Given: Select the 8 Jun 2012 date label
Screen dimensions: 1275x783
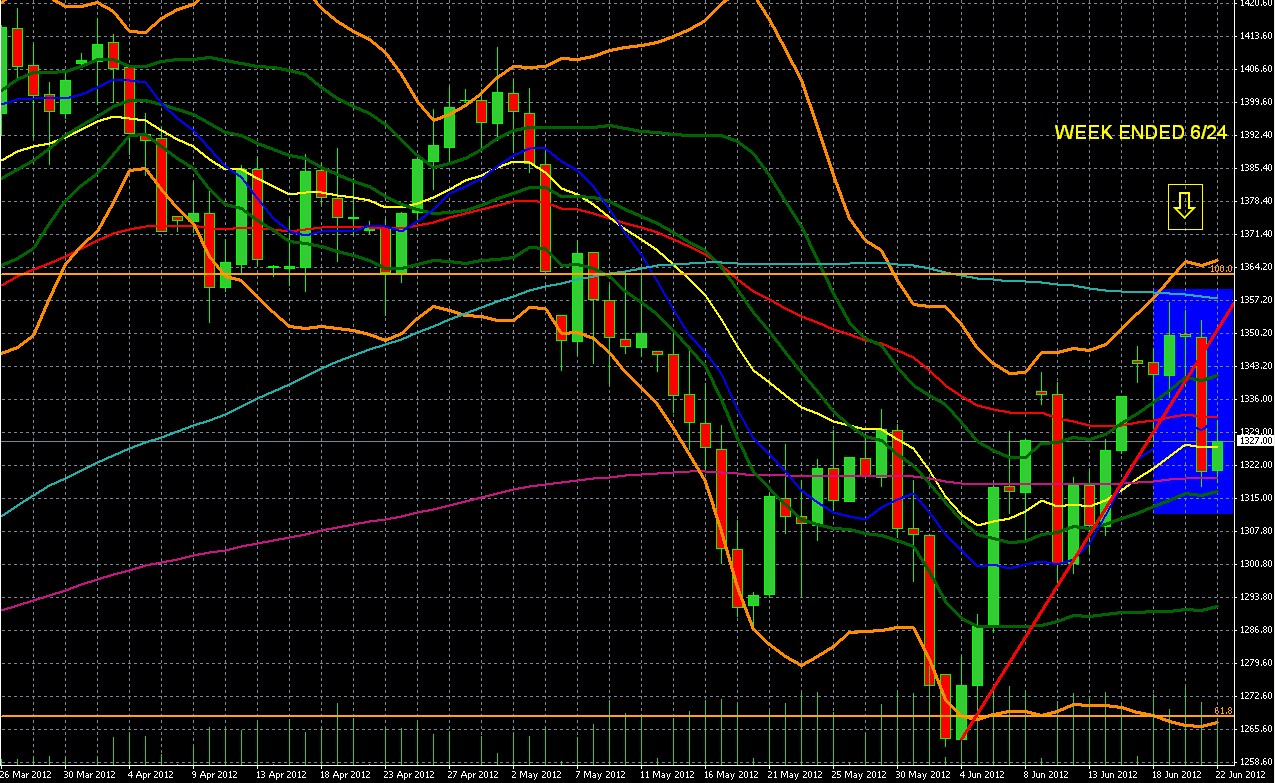Looking at the screenshot, I should pyautogui.click(x=1024, y=775).
